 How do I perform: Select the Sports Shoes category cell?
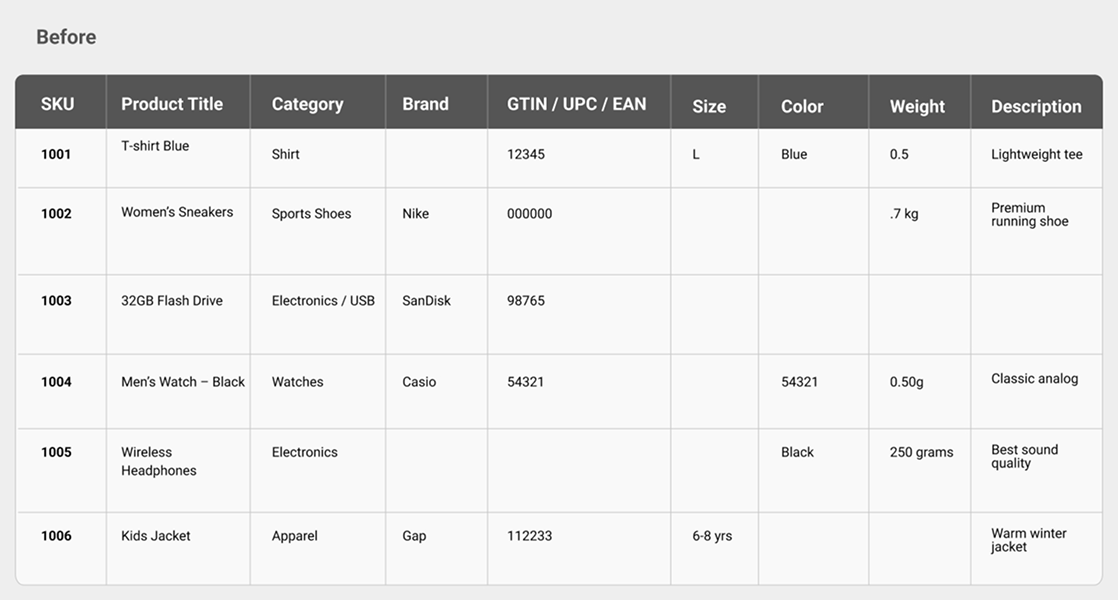[x=311, y=214]
